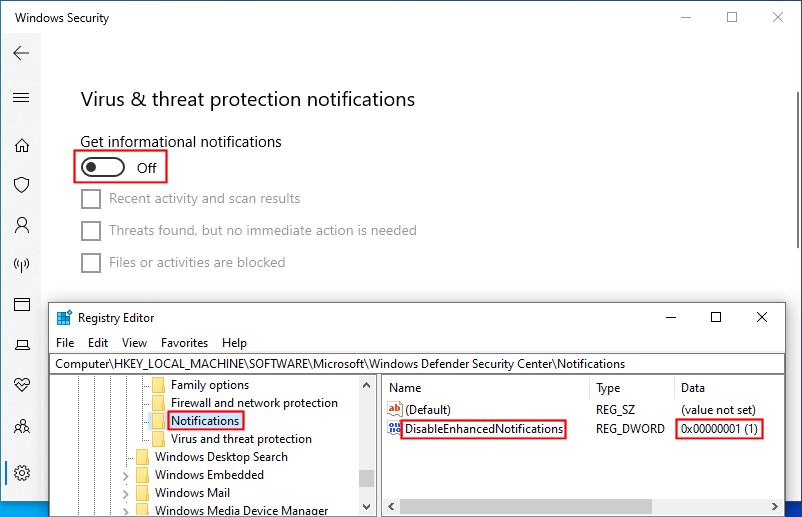Open the Favorites menu in Registry Editor
The height and width of the screenshot is (517, 802).
tap(184, 343)
